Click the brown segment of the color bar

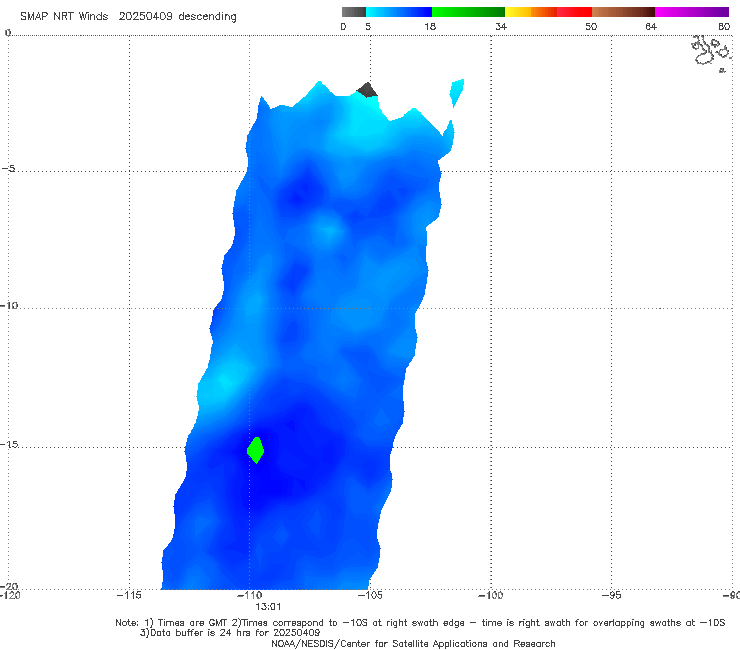click(623, 12)
